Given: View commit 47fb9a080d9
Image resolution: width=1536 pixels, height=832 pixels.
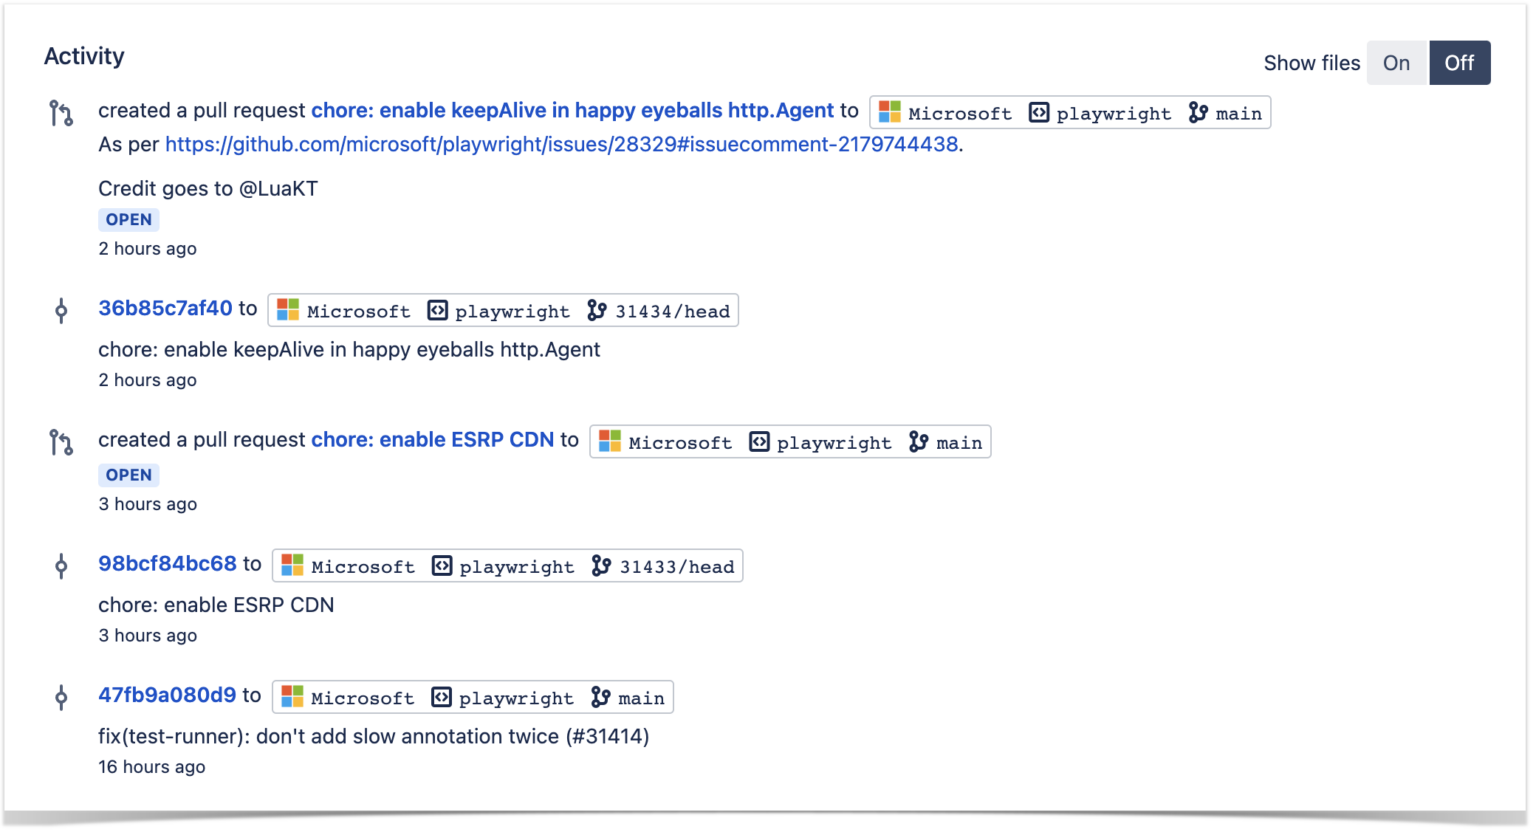Looking at the screenshot, I should (x=167, y=695).
